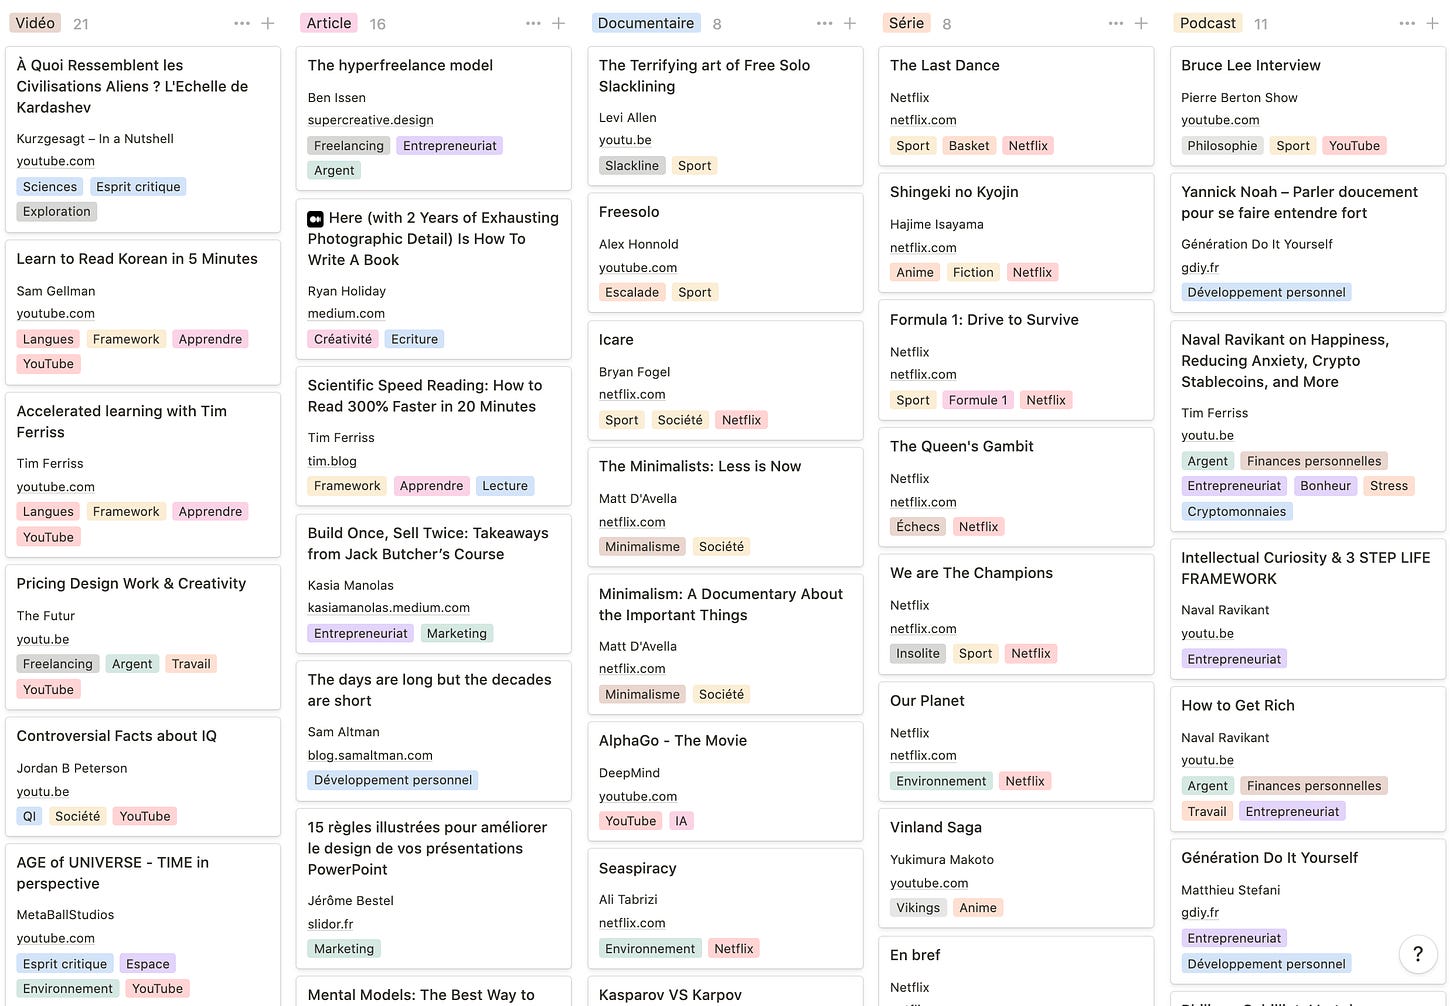This screenshot has width=1456, height=1006.
Task: Open Bruce Lee Interview card
Action: click(x=1307, y=105)
